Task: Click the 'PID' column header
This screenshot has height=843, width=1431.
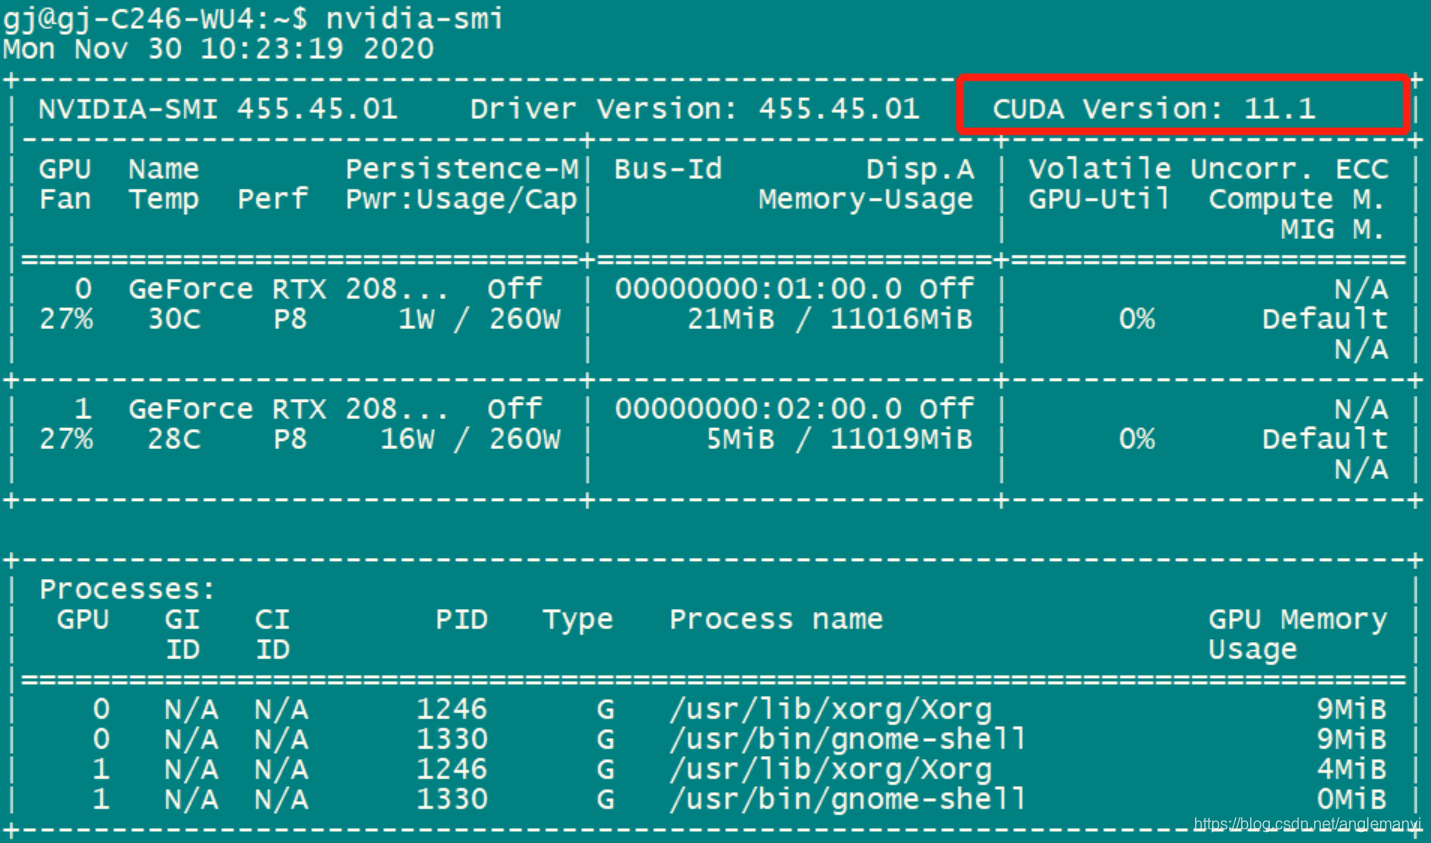Action: click(461, 618)
